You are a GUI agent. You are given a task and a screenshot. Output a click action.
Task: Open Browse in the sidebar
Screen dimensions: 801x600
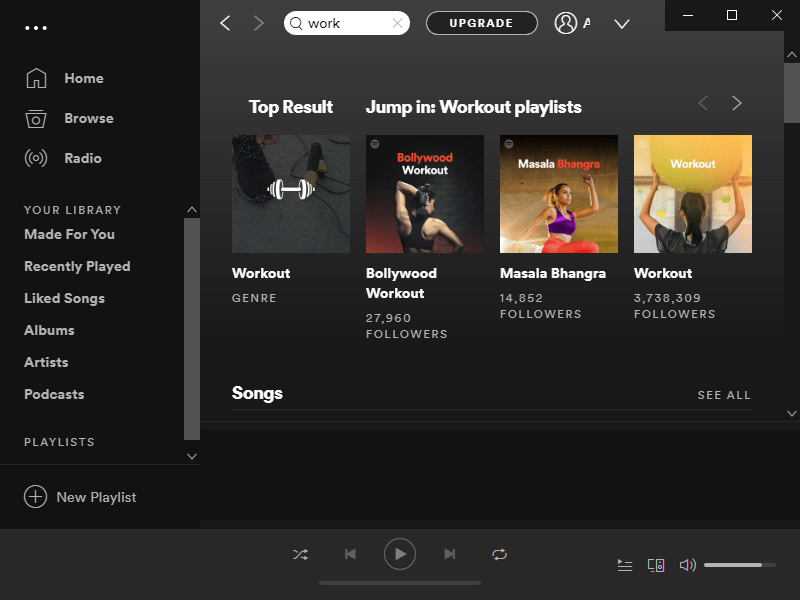tap(89, 118)
